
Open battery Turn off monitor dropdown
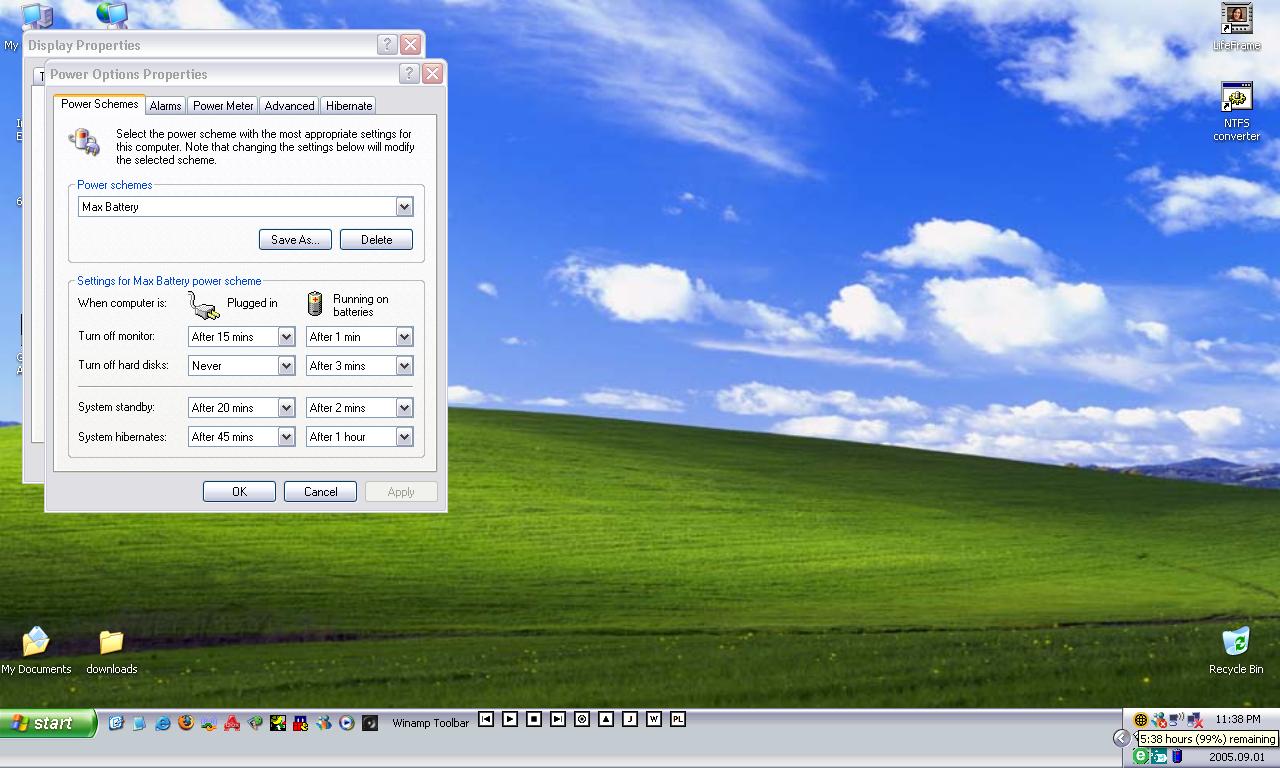tap(404, 337)
